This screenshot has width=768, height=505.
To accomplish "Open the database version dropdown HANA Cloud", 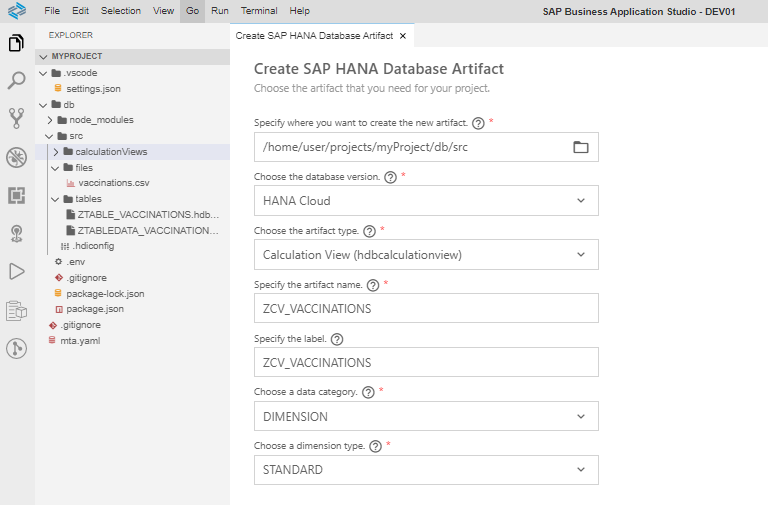I will coord(426,200).
